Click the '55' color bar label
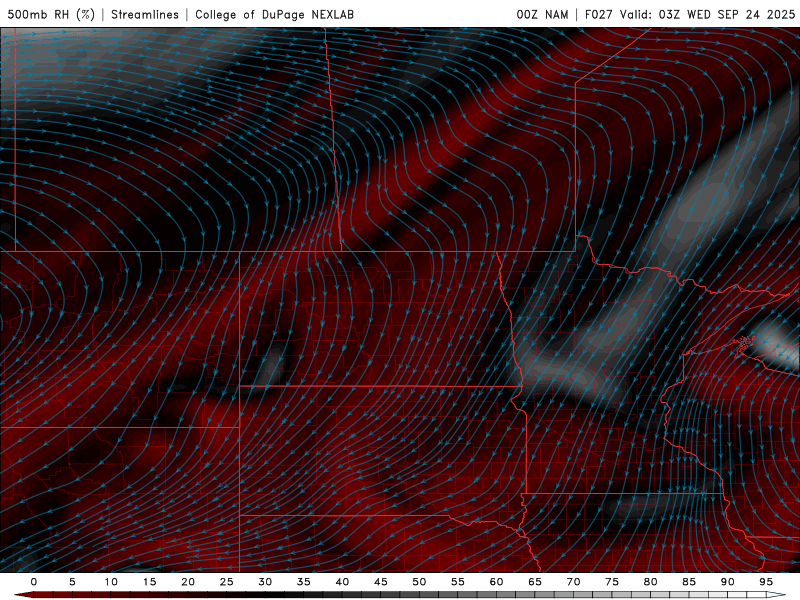Image resolution: width=800 pixels, height=600 pixels. point(458,582)
